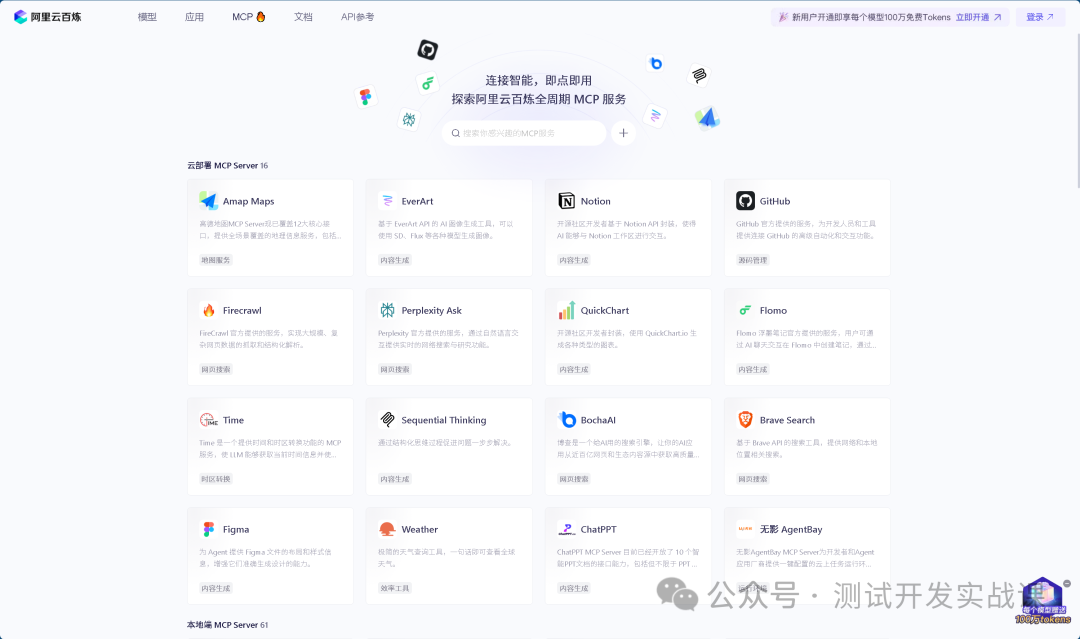Open the 模型 menu item
Viewport: 1080px width, 639px height.
[147, 17]
